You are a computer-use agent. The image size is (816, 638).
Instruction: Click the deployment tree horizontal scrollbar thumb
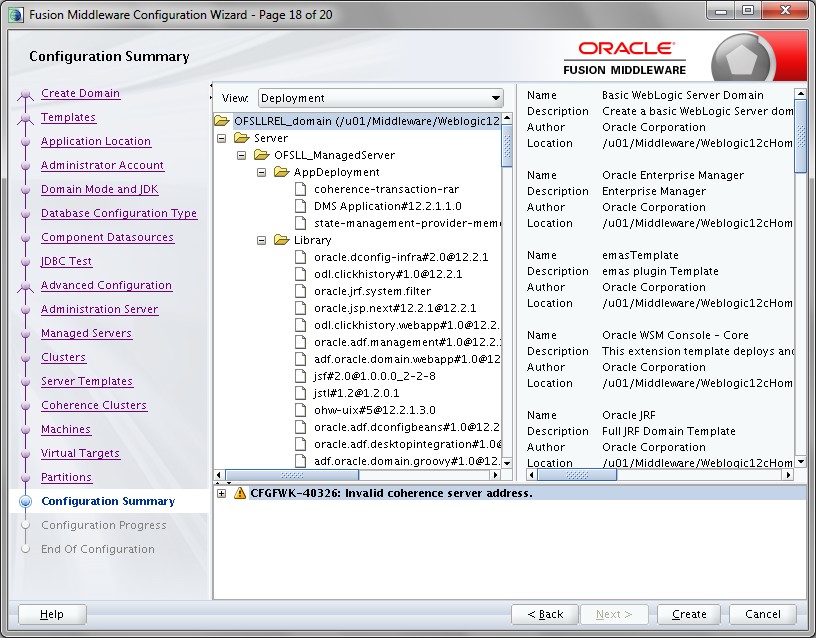click(x=291, y=475)
